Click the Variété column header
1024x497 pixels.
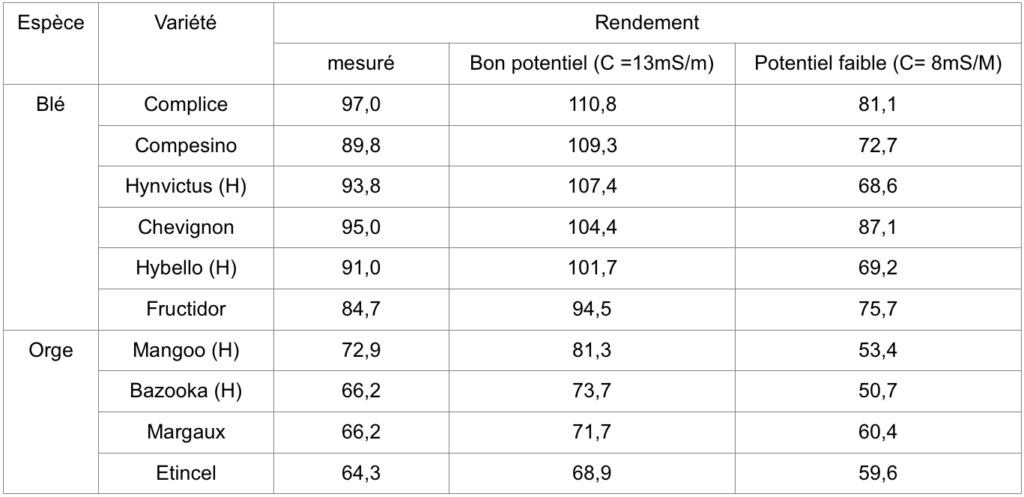tap(185, 22)
